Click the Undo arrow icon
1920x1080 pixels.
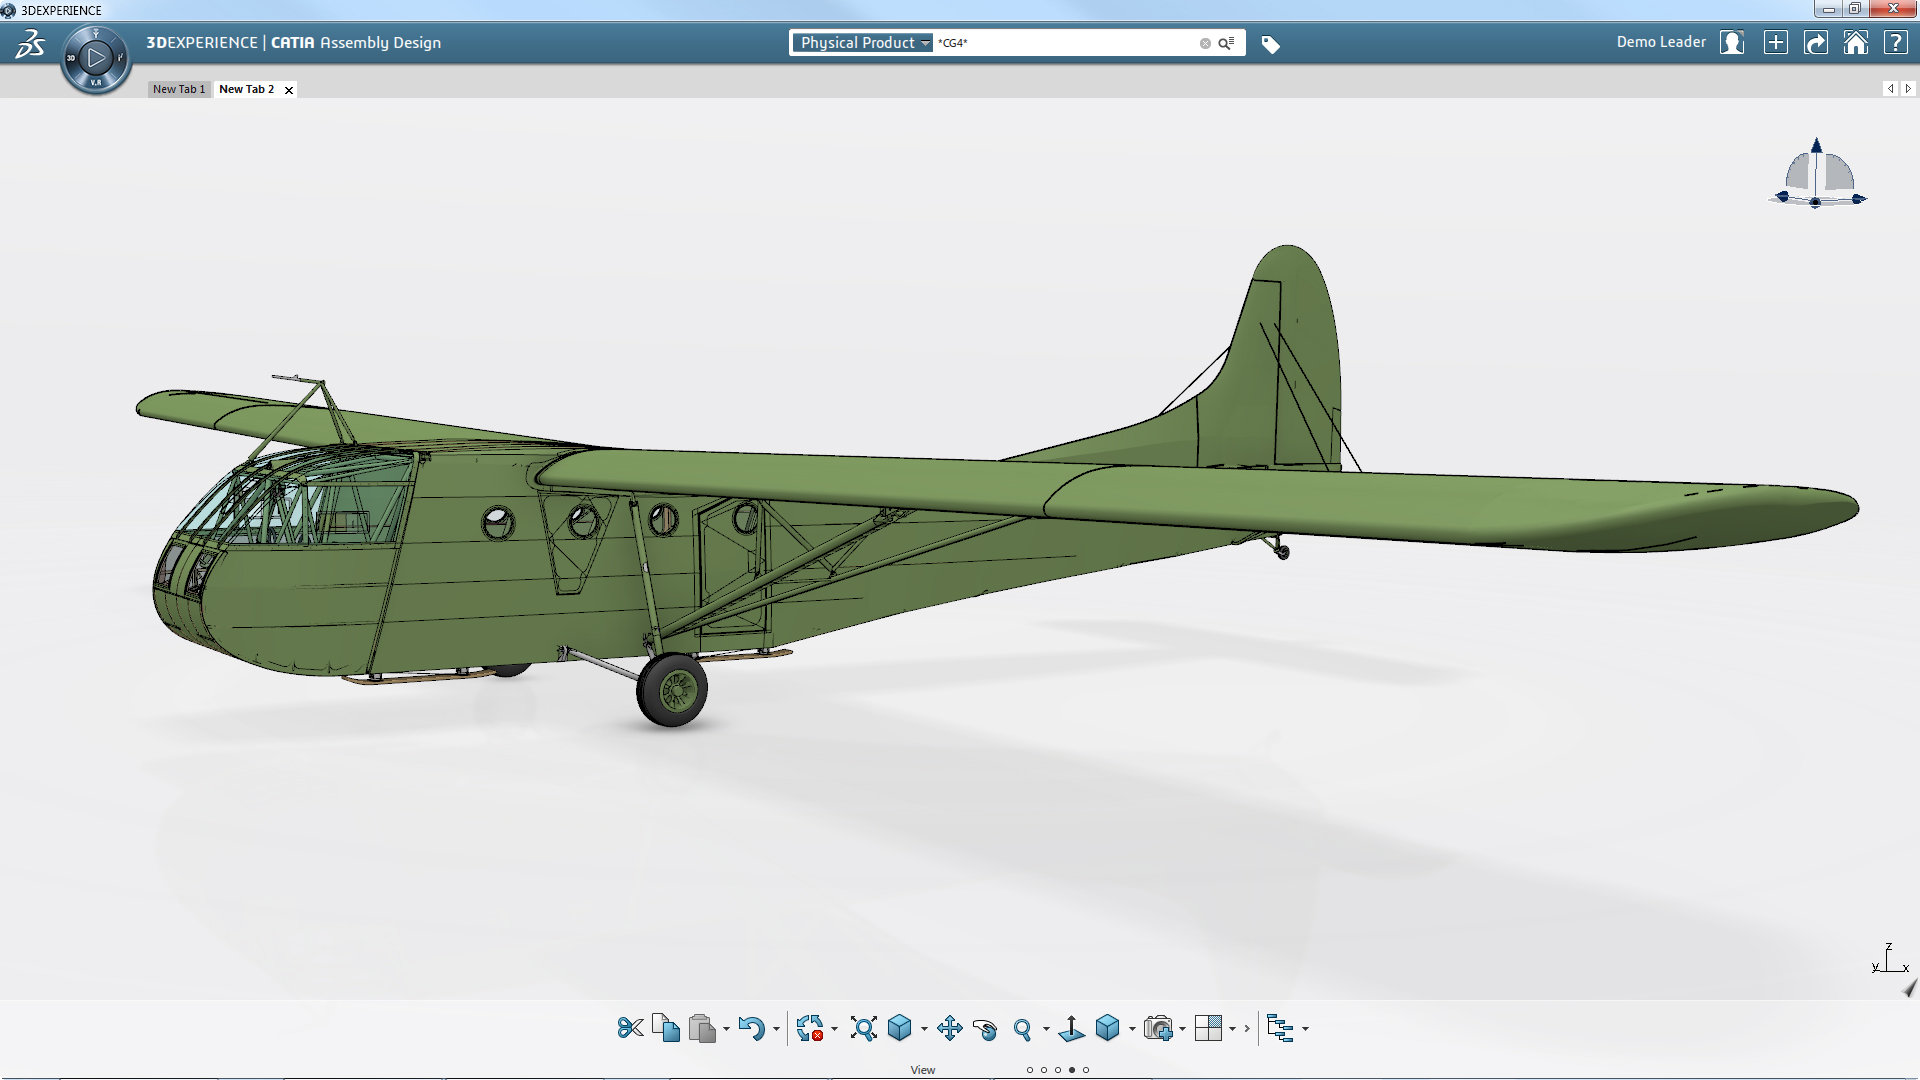tap(751, 1028)
